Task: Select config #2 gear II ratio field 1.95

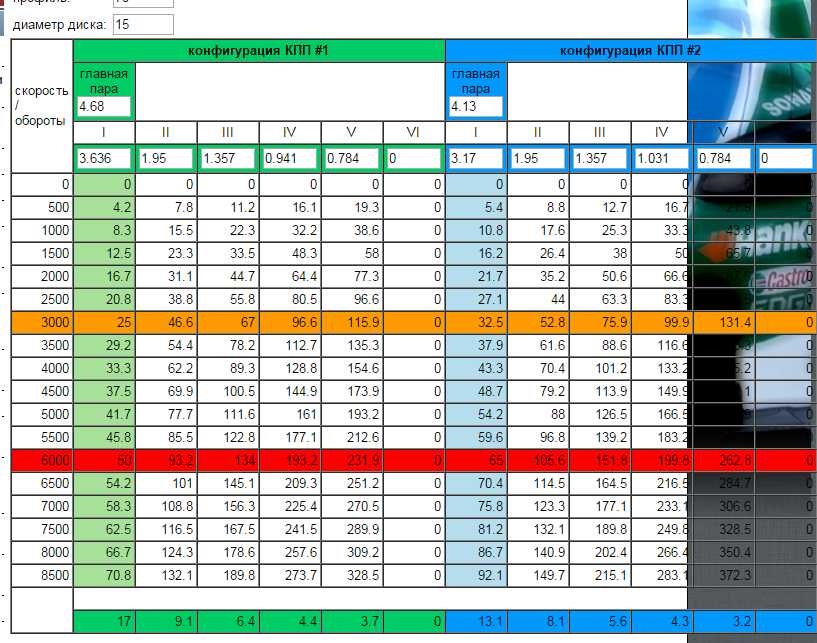Action: tap(538, 158)
